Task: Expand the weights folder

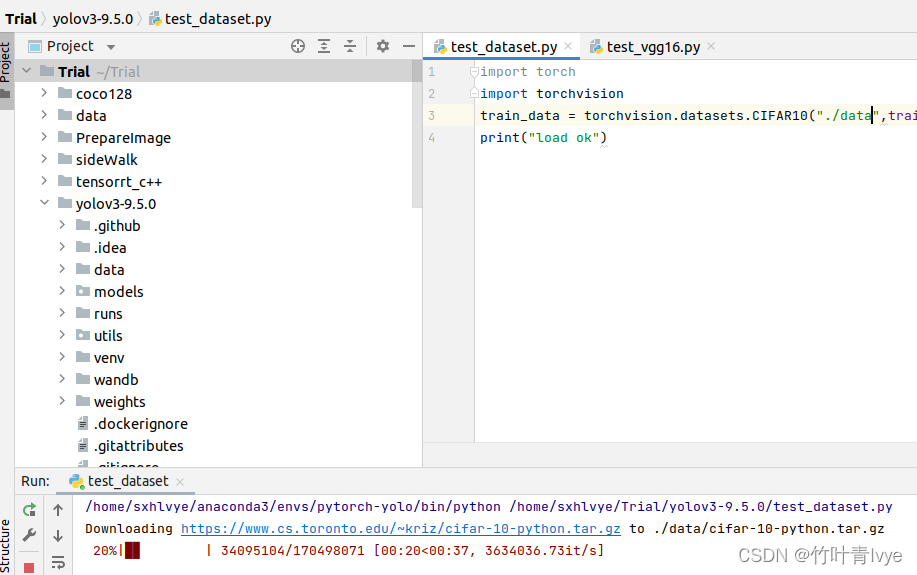Action: point(62,401)
